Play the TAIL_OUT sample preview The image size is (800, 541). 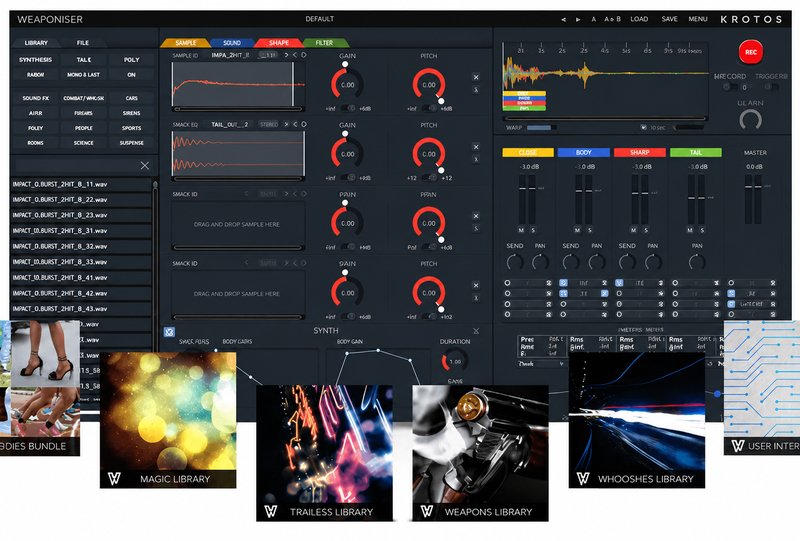click(x=304, y=125)
